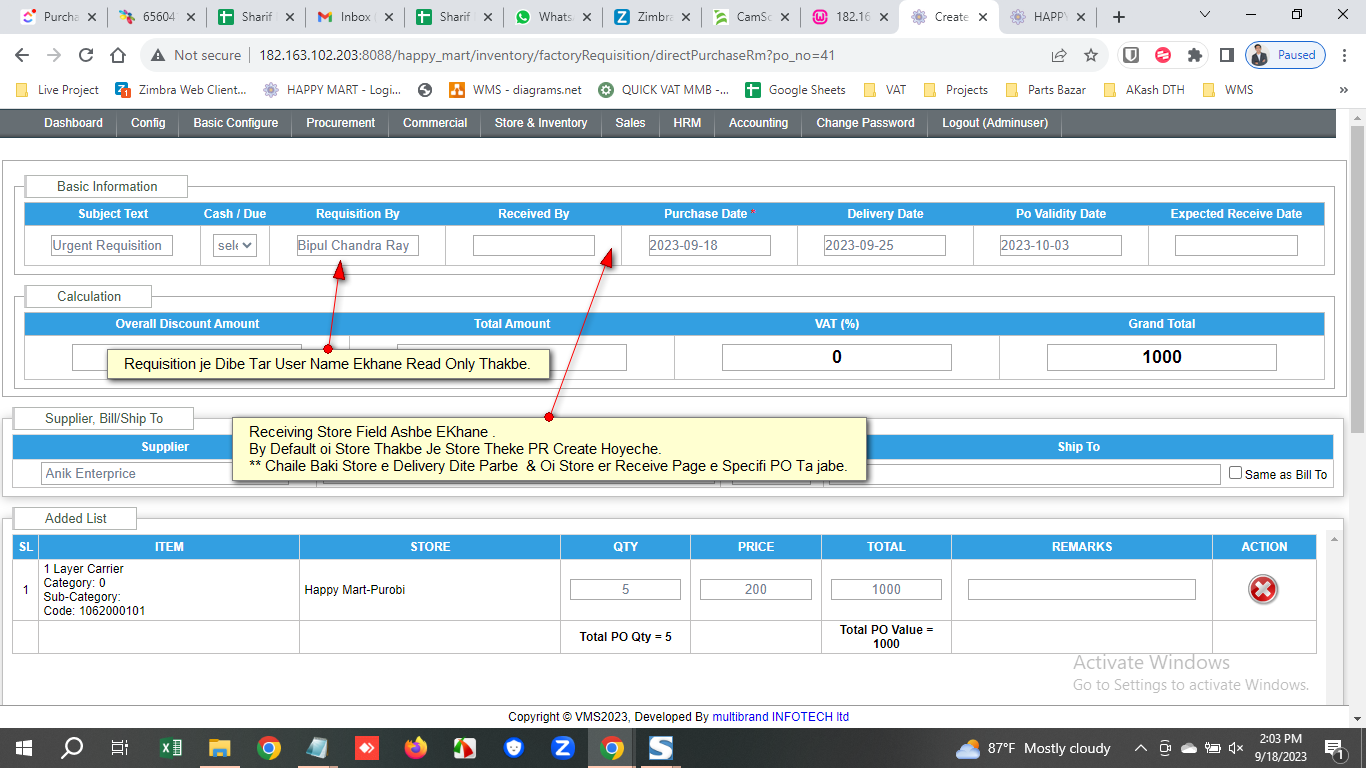The image size is (1366, 768).
Task: Click the VAT (%) input field
Action: (x=837, y=357)
